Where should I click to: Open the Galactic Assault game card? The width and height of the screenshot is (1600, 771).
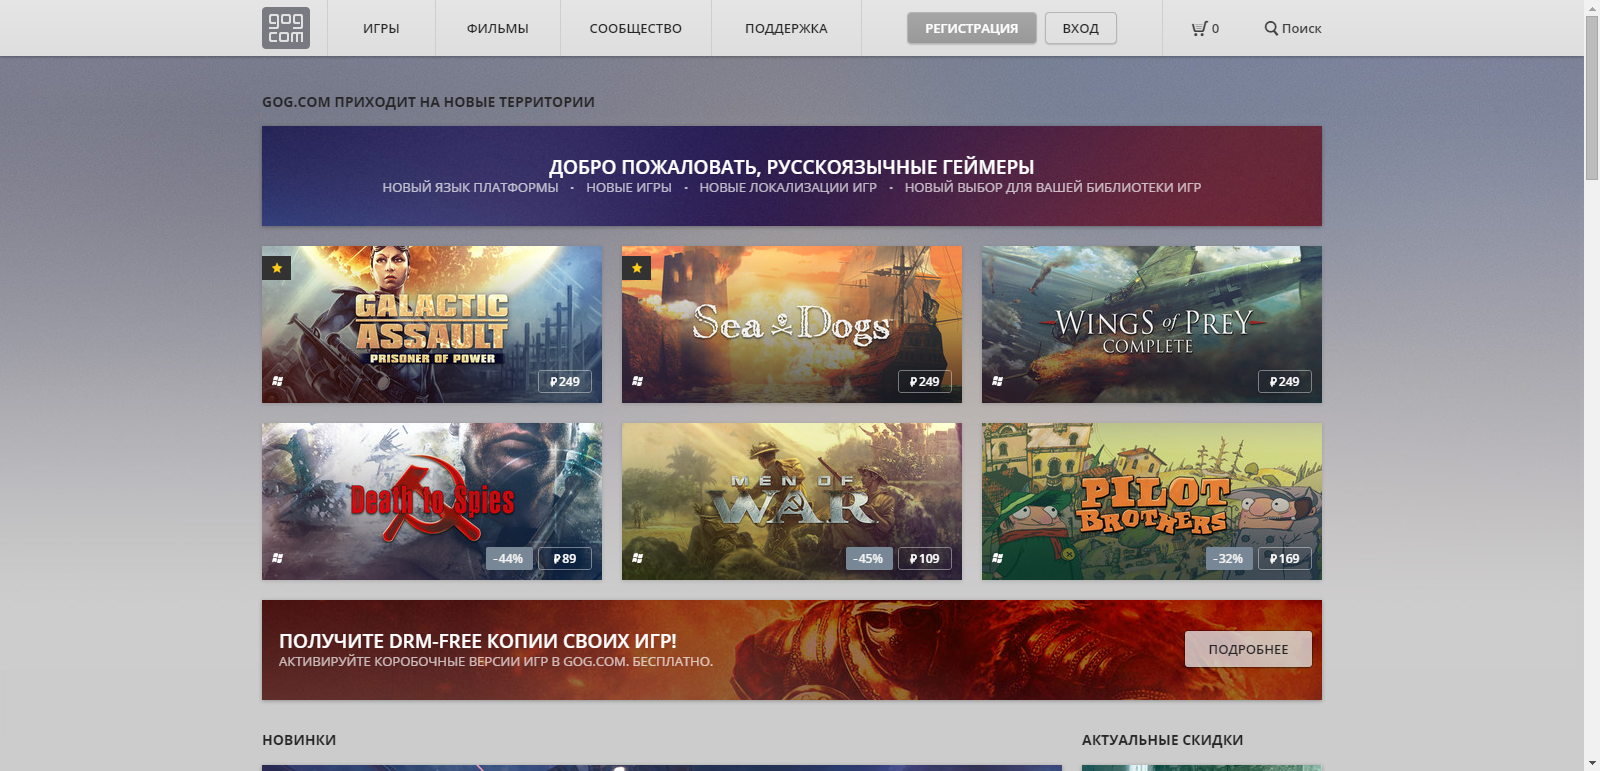[x=432, y=324]
